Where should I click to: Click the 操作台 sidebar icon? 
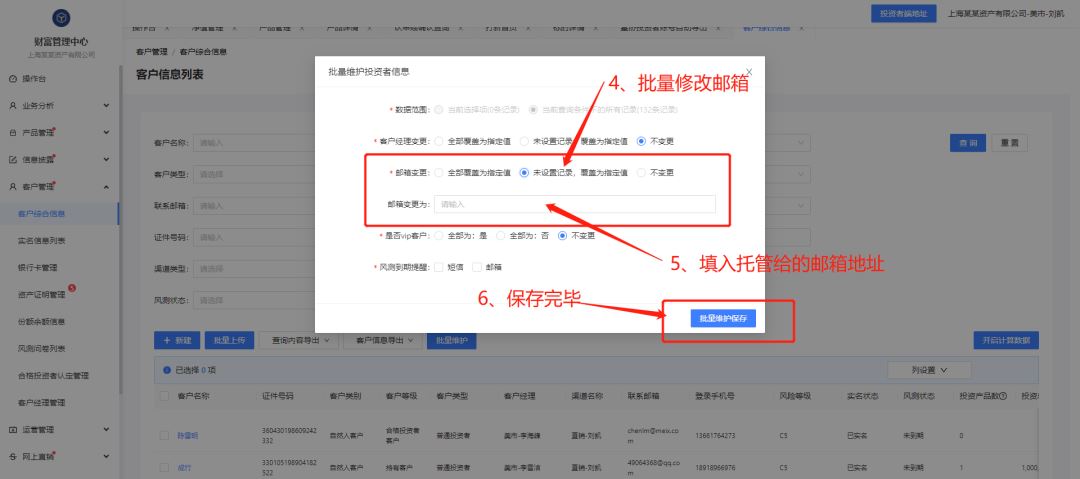point(13,78)
